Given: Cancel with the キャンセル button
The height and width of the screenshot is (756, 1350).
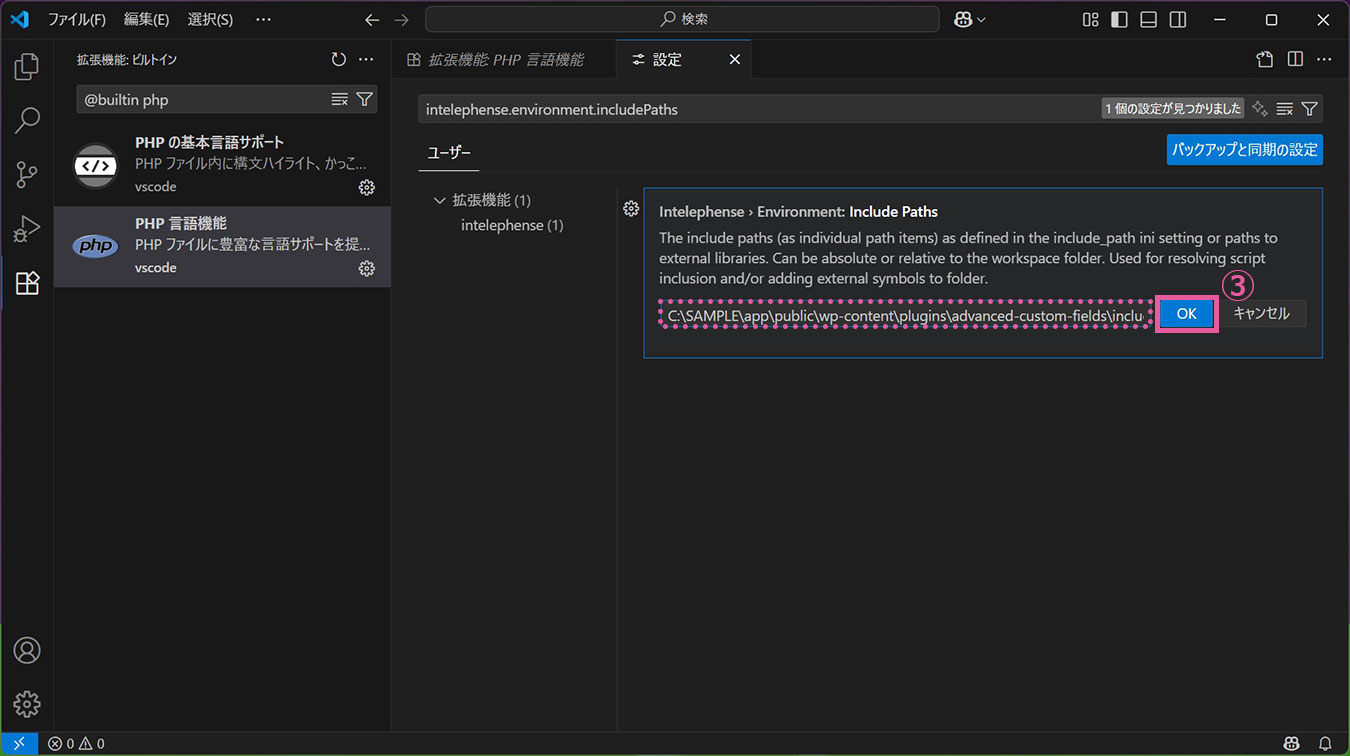Looking at the screenshot, I should click(1262, 313).
